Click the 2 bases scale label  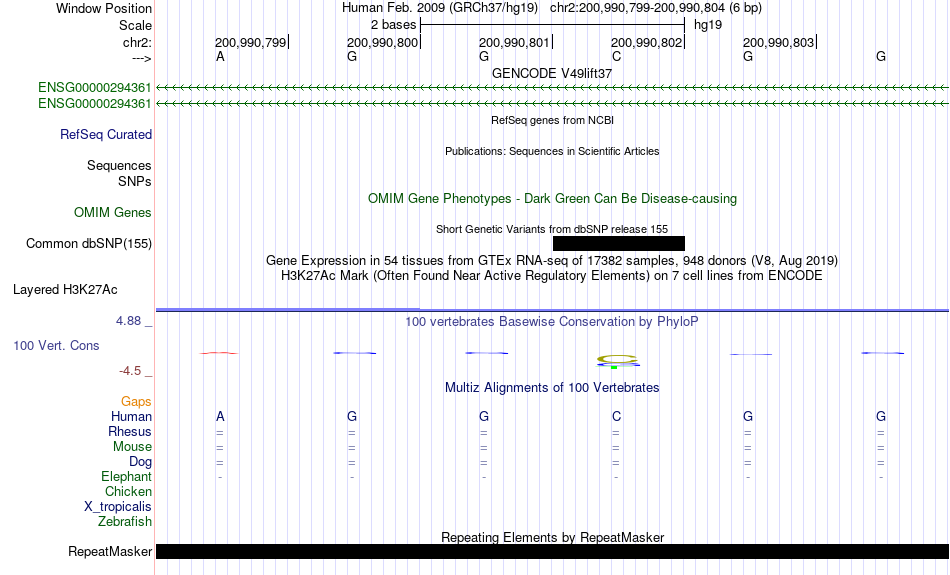click(394, 25)
